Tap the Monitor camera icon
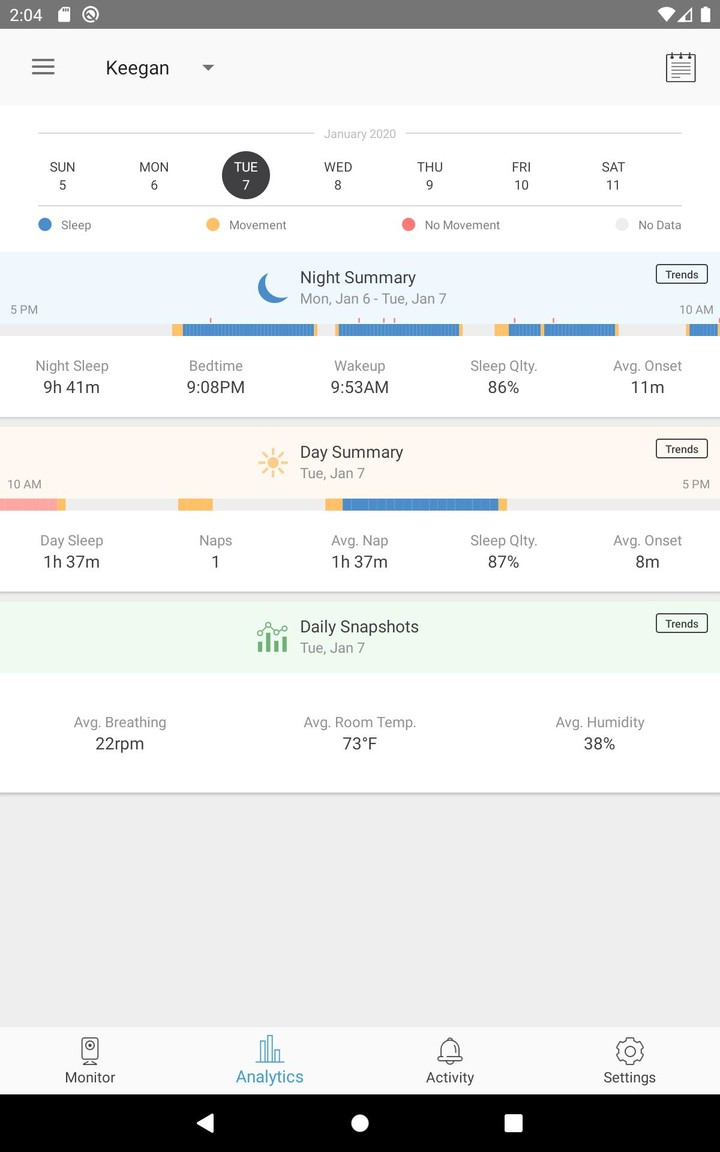This screenshot has width=720, height=1152. pos(90,1050)
